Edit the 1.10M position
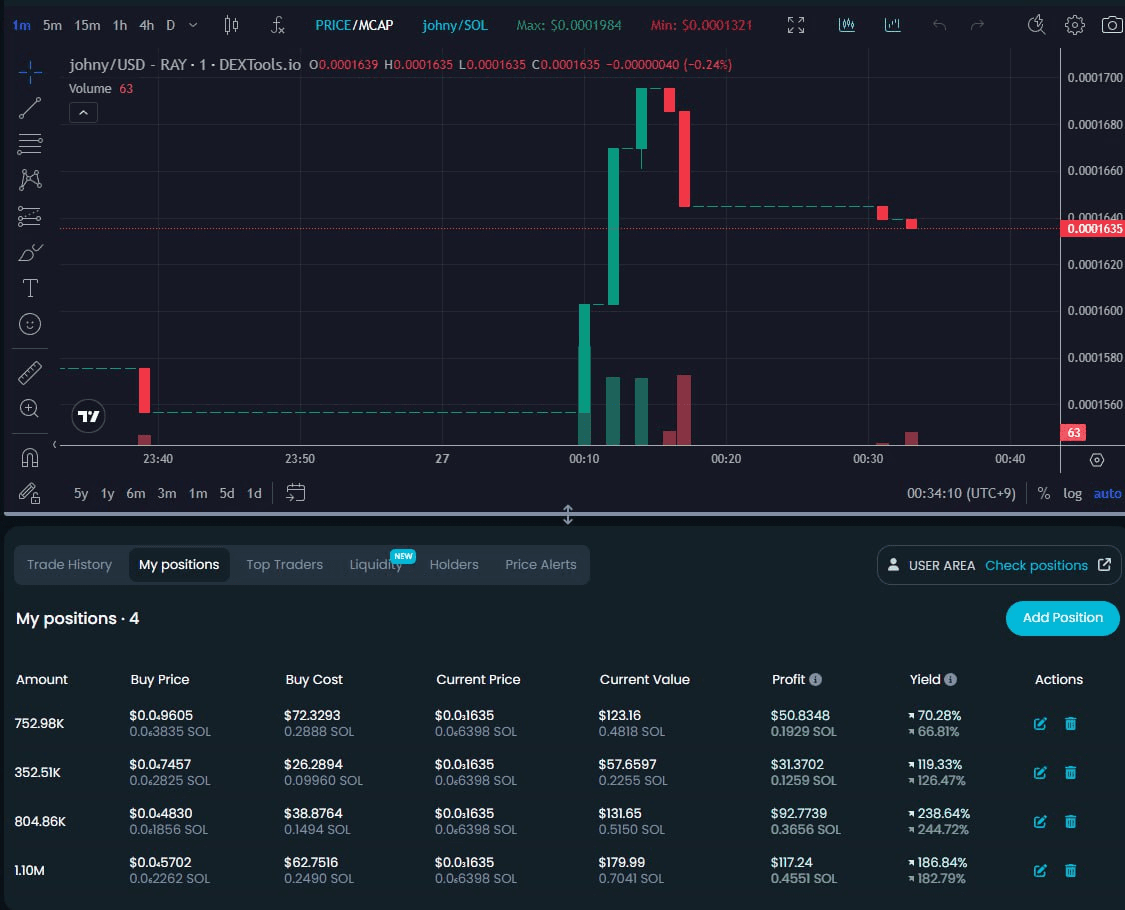 click(1040, 871)
